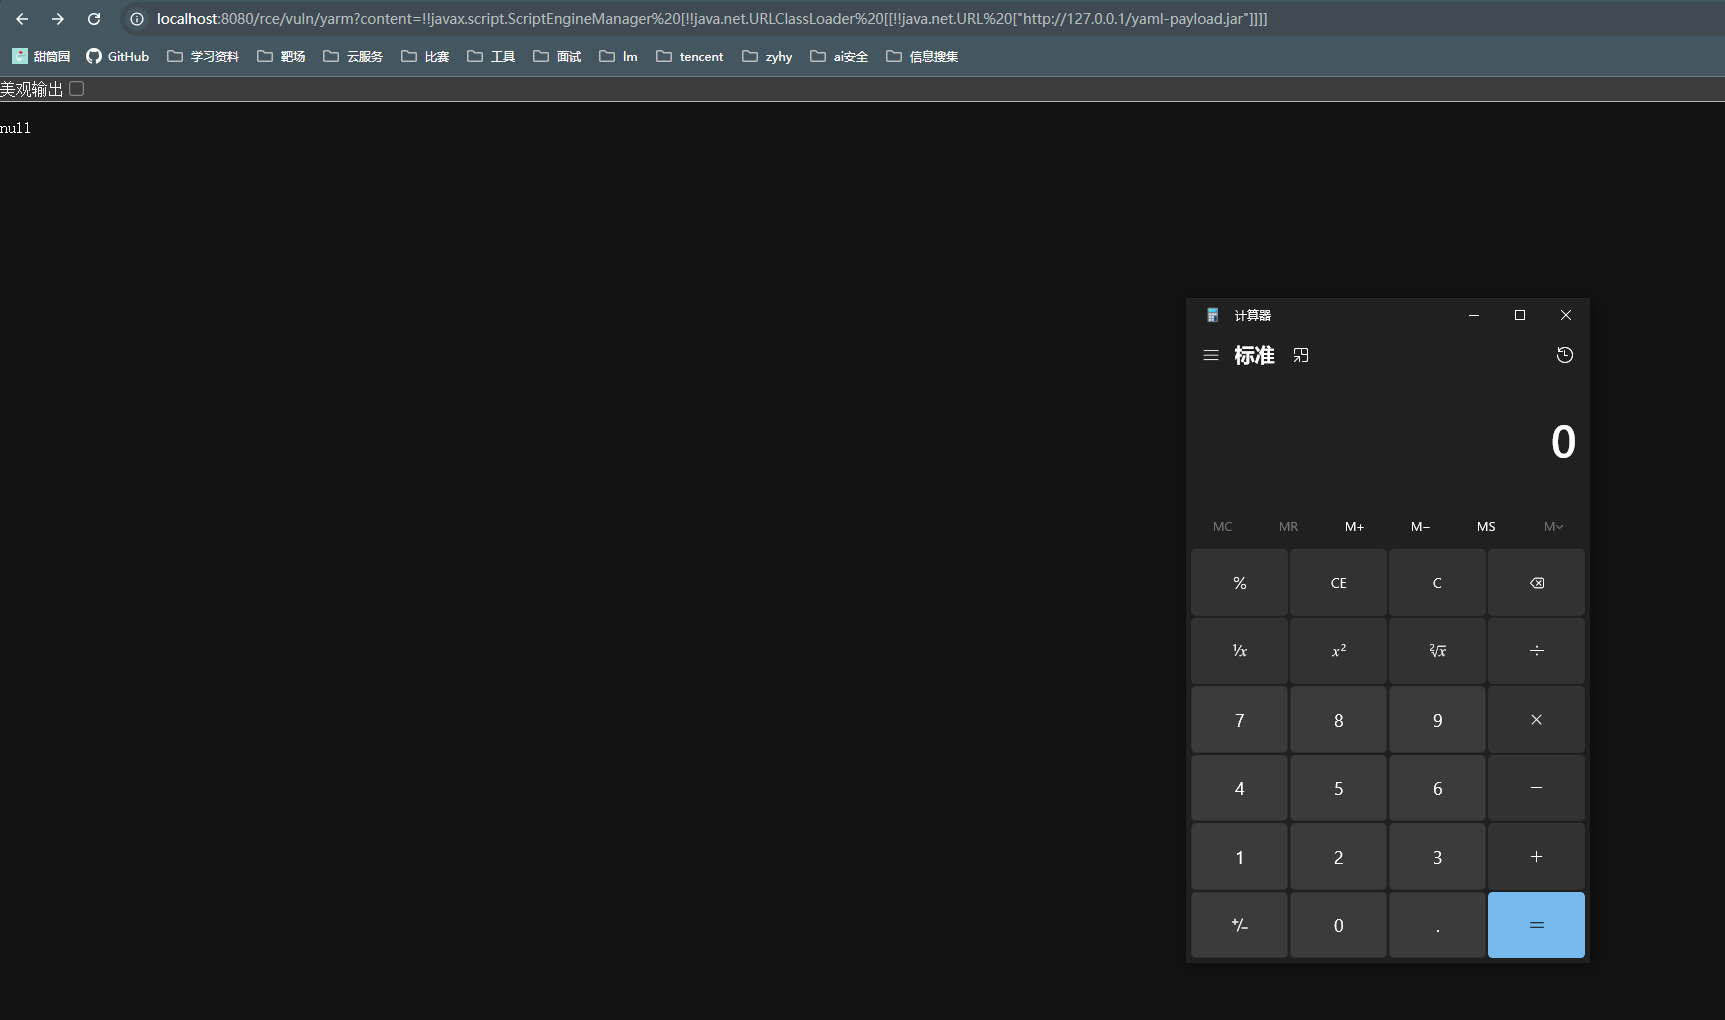Click digit 2 on Calculator
Image resolution: width=1725 pixels, height=1020 pixels.
pyautogui.click(x=1338, y=857)
